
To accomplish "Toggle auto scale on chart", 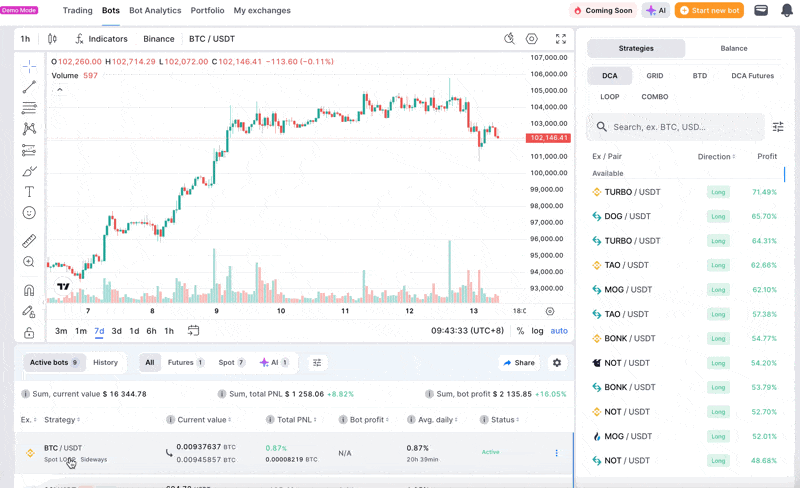I will (x=559, y=331).
